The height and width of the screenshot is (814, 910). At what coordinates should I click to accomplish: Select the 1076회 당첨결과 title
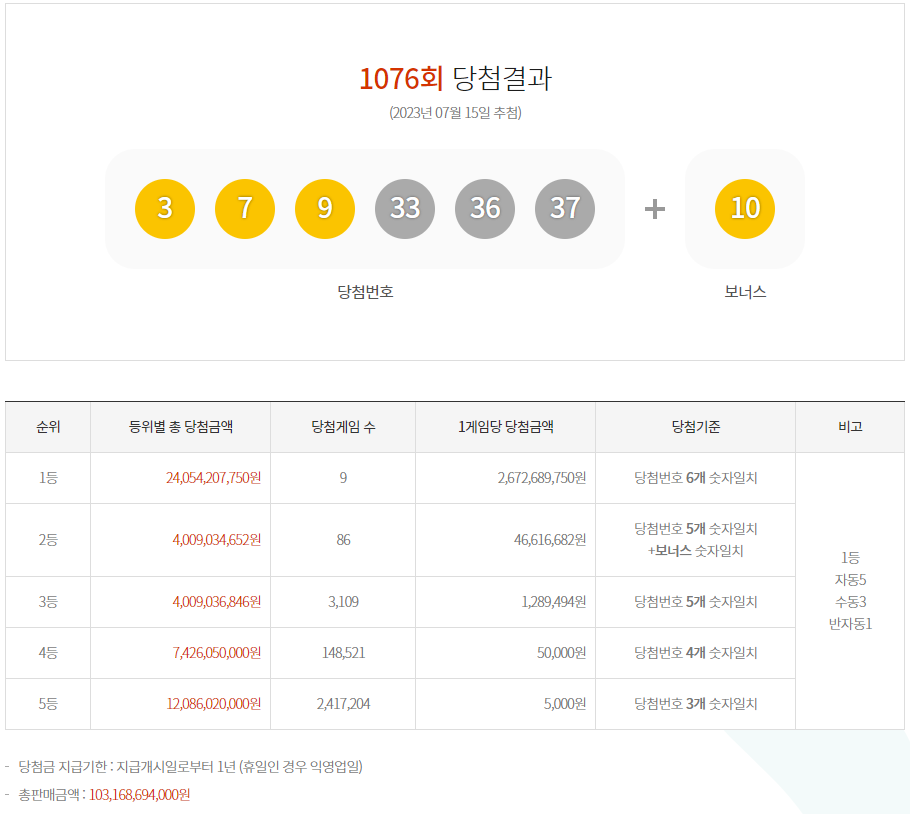(456, 78)
